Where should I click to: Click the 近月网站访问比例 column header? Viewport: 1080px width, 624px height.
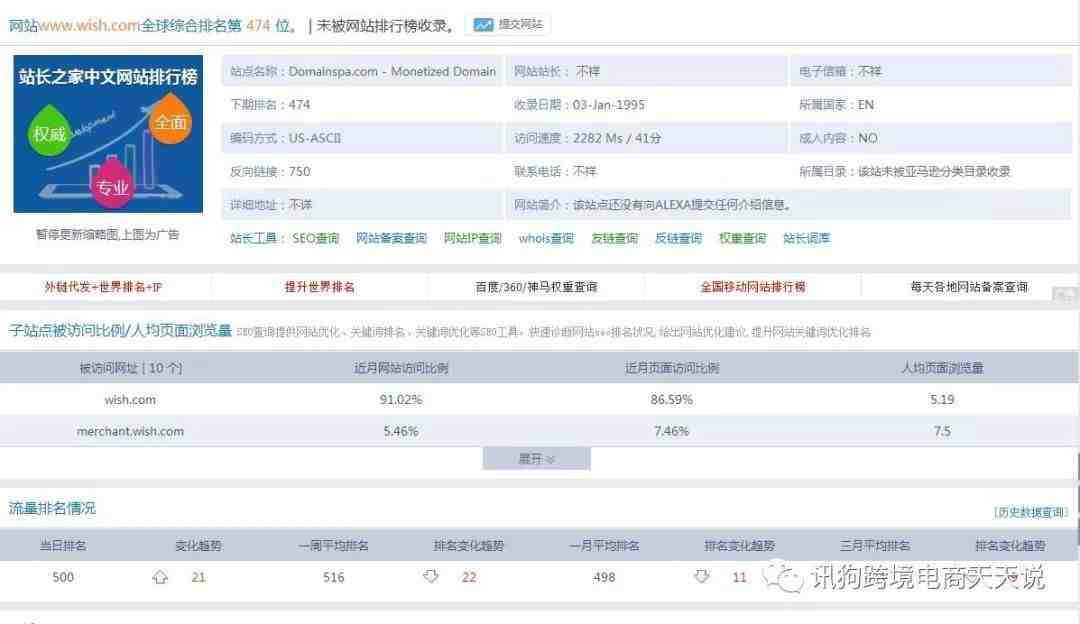point(401,368)
